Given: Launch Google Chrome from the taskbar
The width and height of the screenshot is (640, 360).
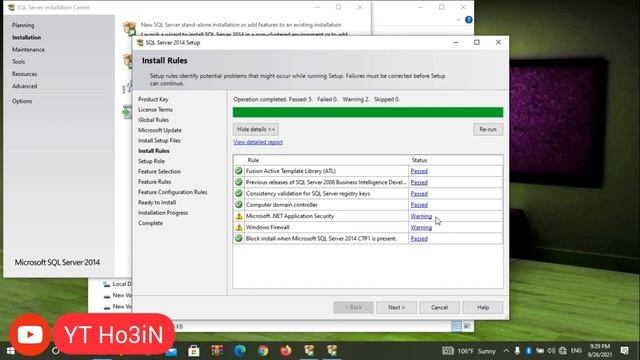Looking at the screenshot, I should pos(263,351).
